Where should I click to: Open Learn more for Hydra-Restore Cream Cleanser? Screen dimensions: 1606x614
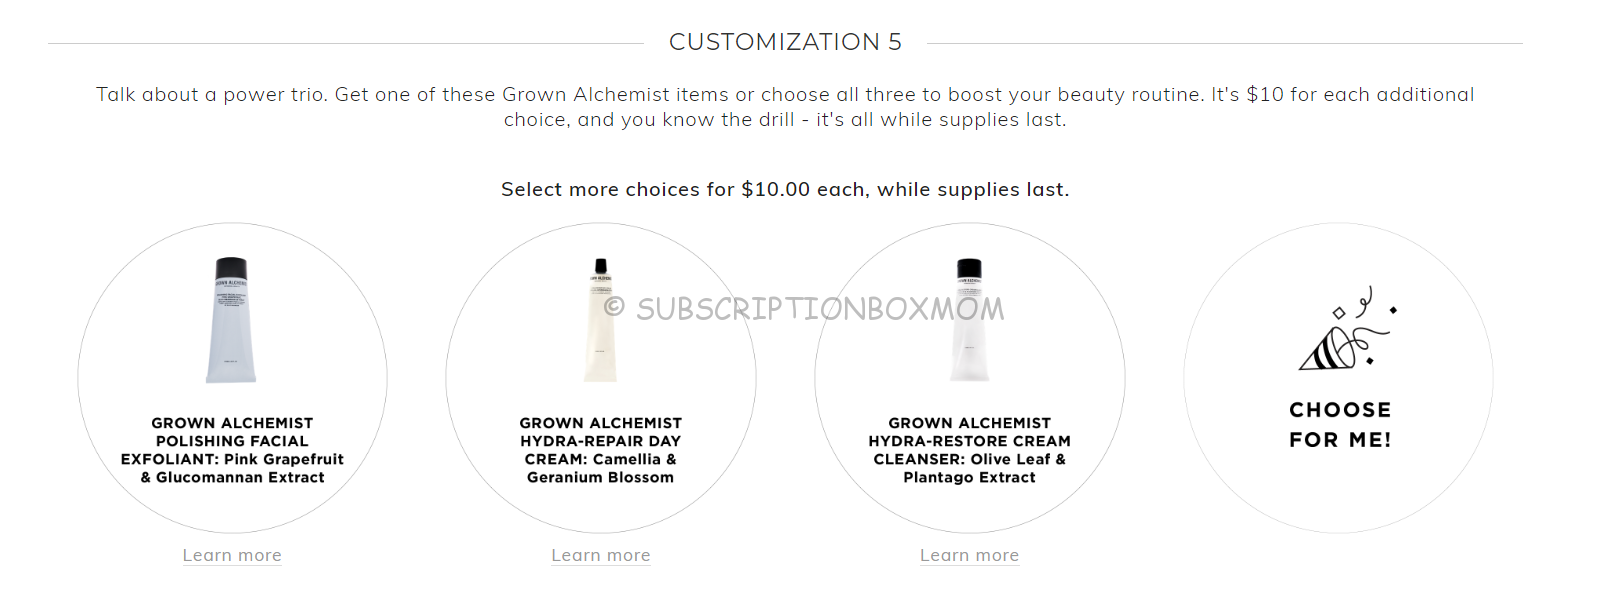click(x=969, y=556)
